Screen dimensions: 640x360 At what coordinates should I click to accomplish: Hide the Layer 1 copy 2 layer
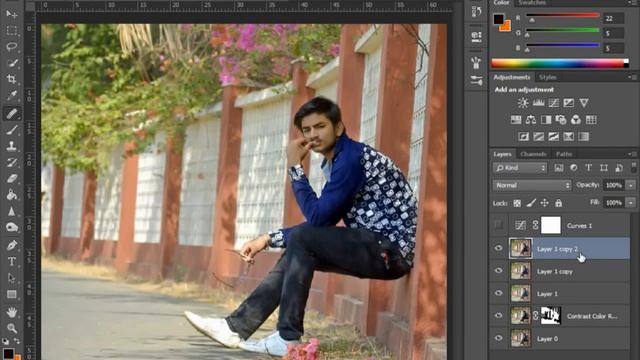pyautogui.click(x=498, y=248)
